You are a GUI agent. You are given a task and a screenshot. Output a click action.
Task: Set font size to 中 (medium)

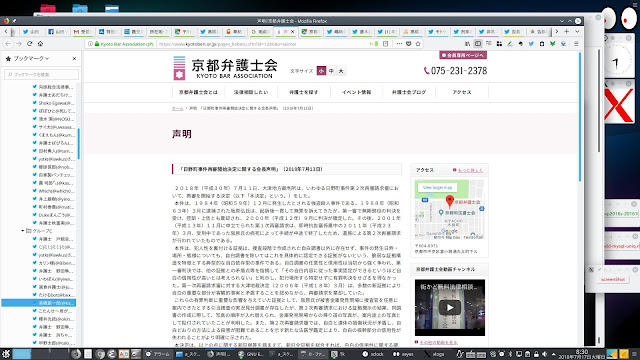pyautogui.click(x=331, y=71)
